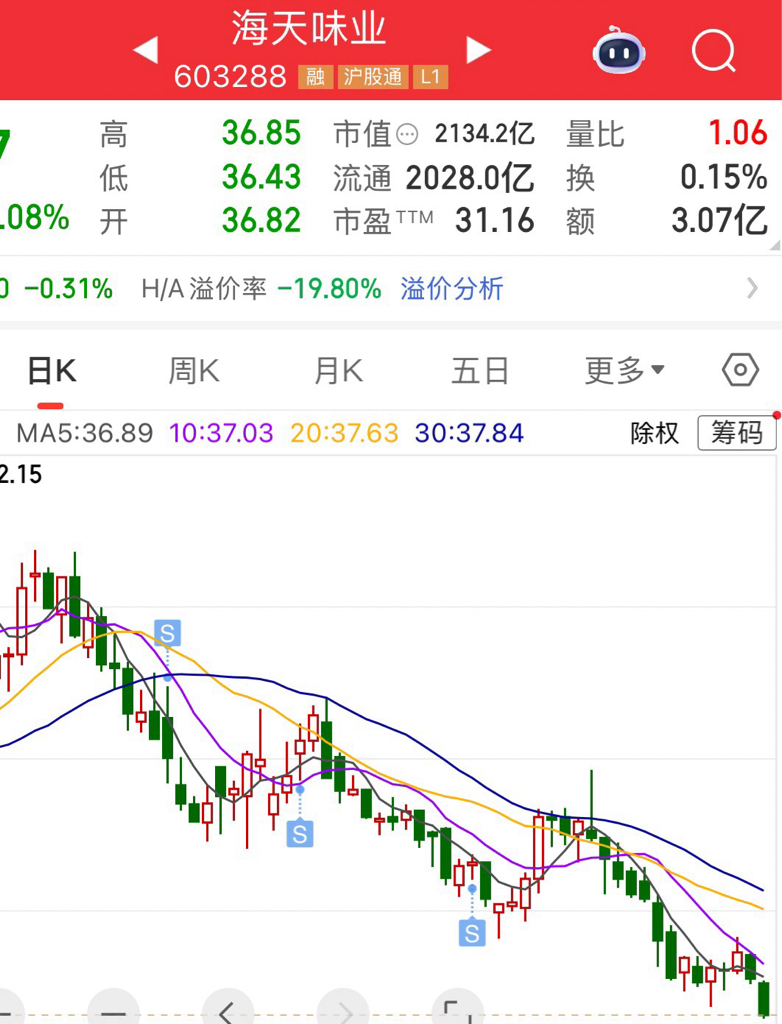The height and width of the screenshot is (1024, 782).
Task: Tap the turnover rate 0.15%
Action: pos(724,177)
